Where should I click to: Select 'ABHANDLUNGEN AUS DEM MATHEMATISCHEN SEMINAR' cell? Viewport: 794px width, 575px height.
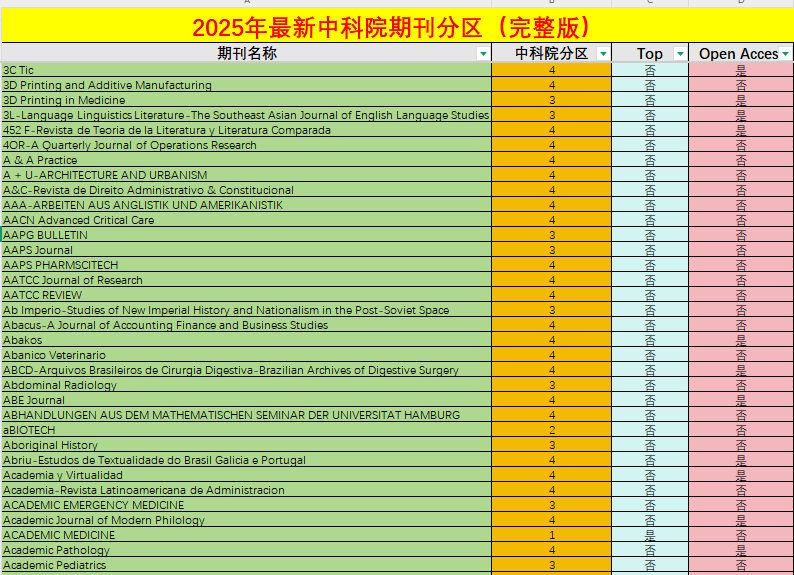click(x=247, y=415)
